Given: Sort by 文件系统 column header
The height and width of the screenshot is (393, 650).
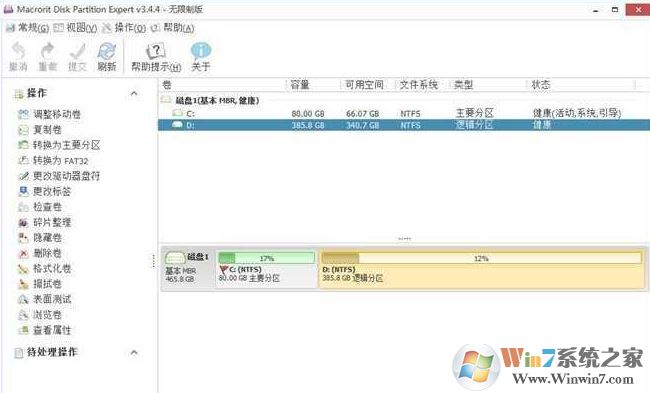Looking at the screenshot, I should 423,85.
